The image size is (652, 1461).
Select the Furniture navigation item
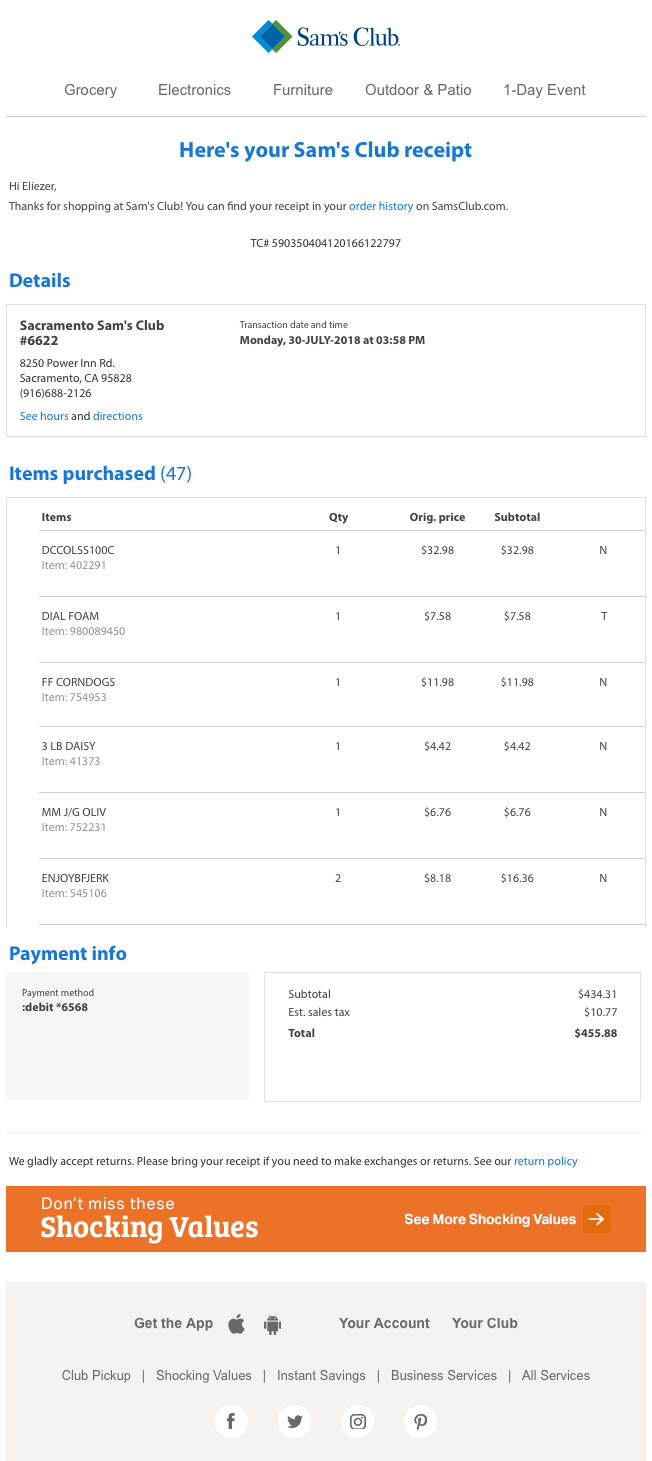[303, 90]
